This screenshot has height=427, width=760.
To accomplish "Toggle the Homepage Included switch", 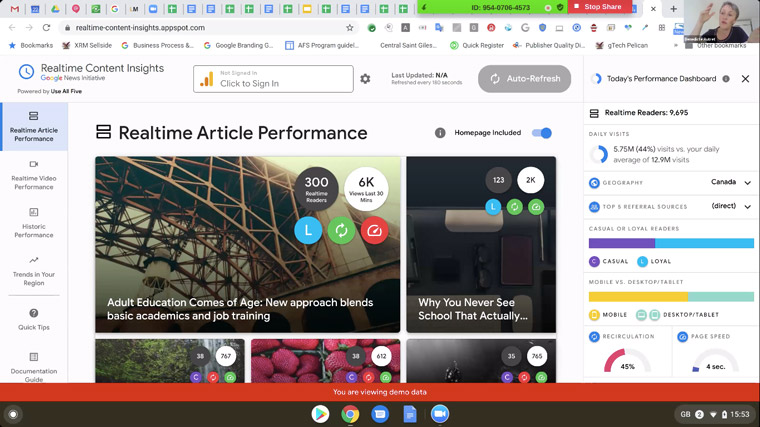I will click(542, 133).
